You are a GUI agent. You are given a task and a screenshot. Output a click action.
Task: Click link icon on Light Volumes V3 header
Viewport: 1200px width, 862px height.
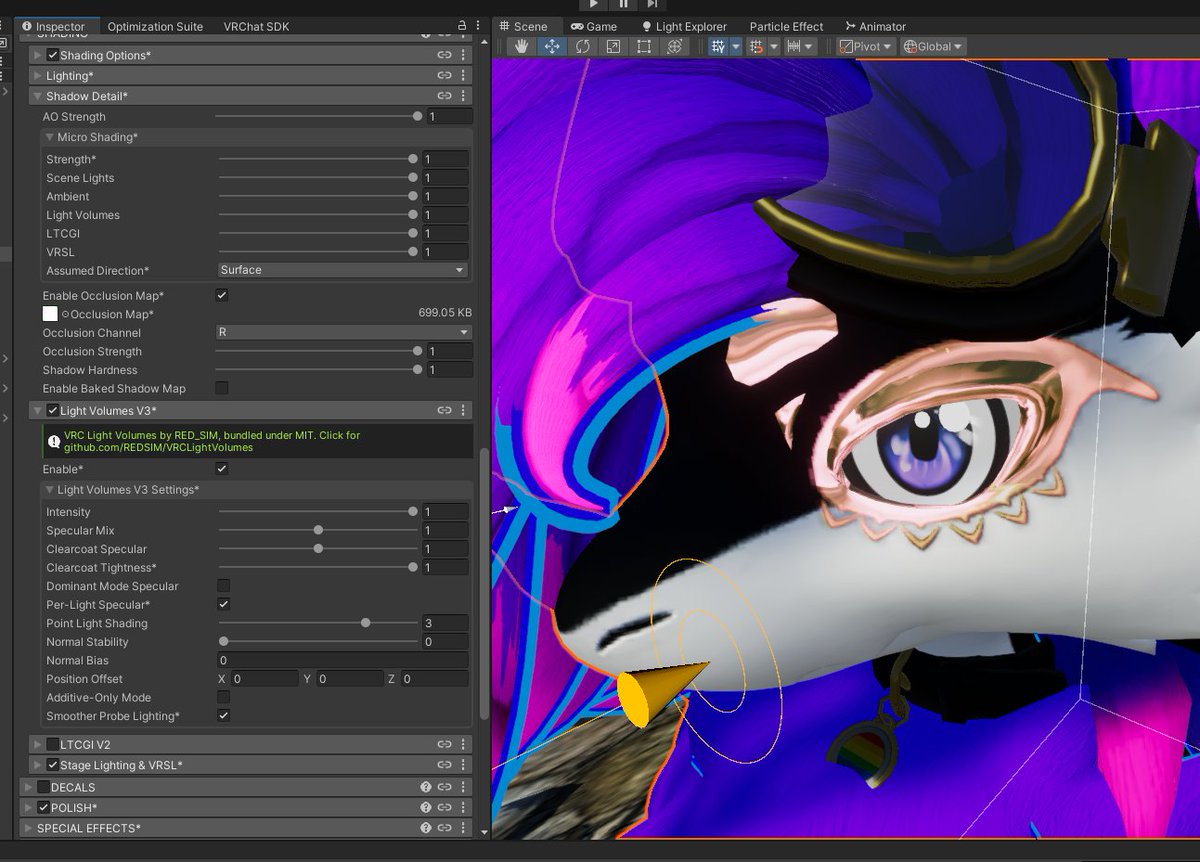(x=444, y=410)
